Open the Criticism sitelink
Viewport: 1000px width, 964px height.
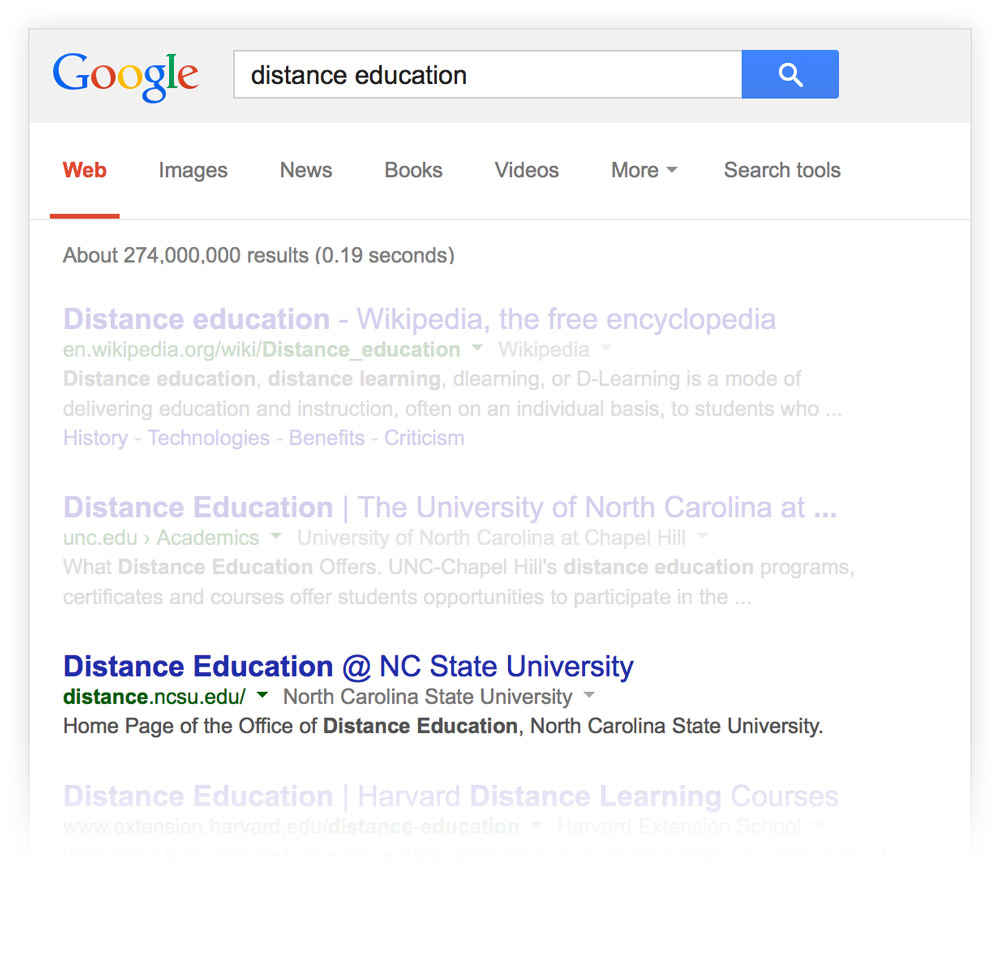coord(424,438)
